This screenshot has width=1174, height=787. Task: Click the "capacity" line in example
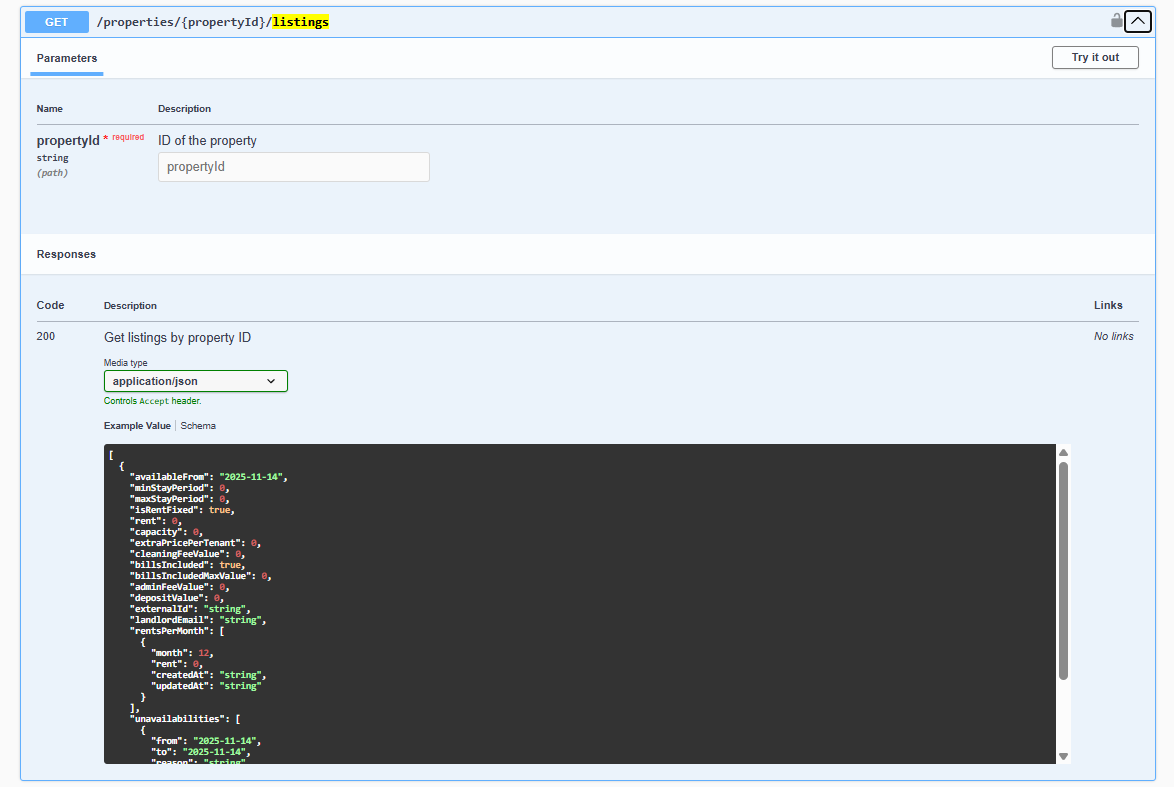point(166,532)
